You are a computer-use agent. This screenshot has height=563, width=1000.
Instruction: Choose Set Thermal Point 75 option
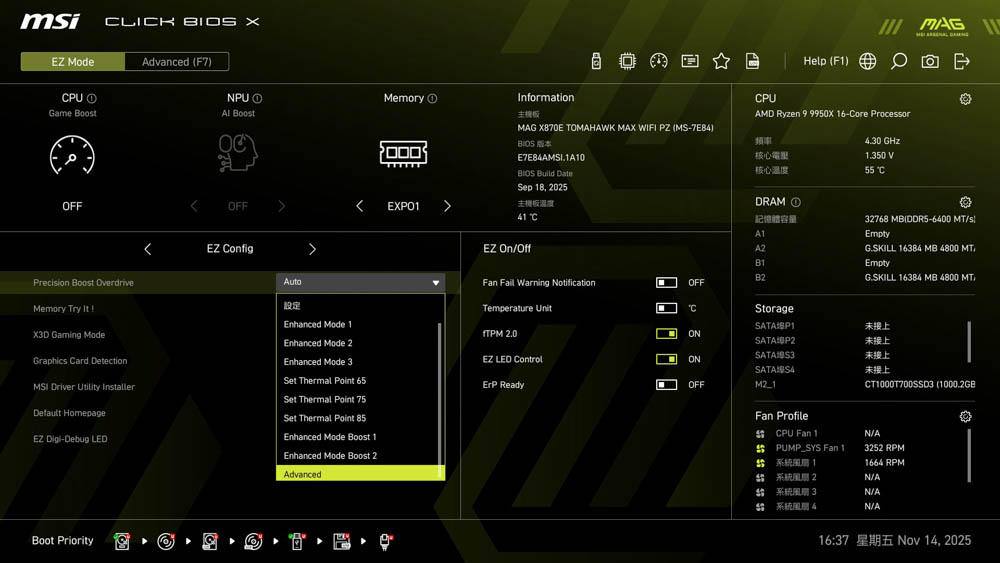pos(325,399)
